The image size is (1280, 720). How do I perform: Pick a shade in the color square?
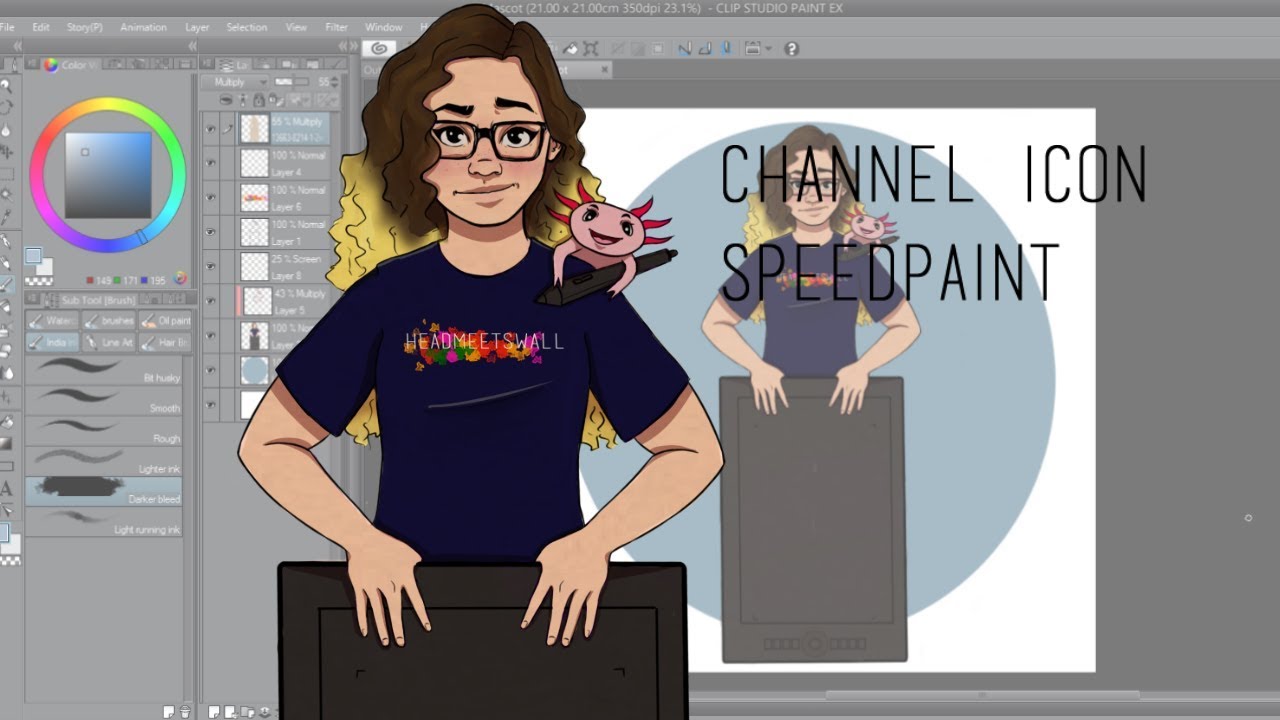click(108, 175)
